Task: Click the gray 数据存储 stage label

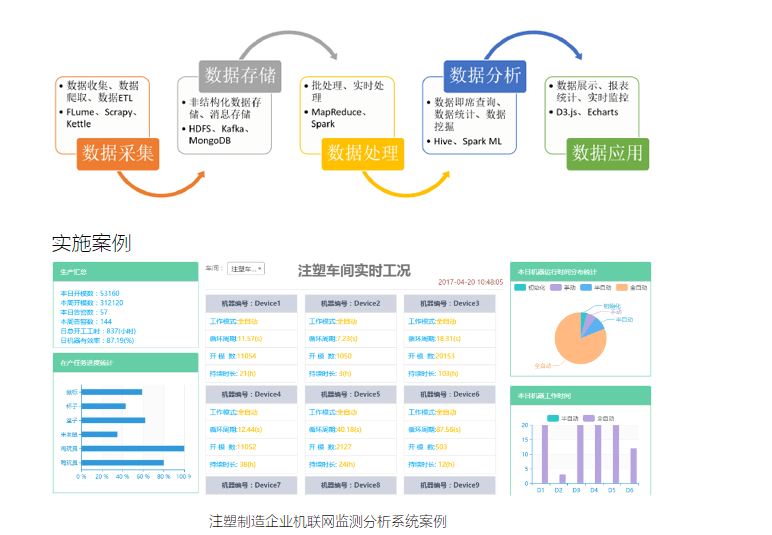Action: click(241, 75)
